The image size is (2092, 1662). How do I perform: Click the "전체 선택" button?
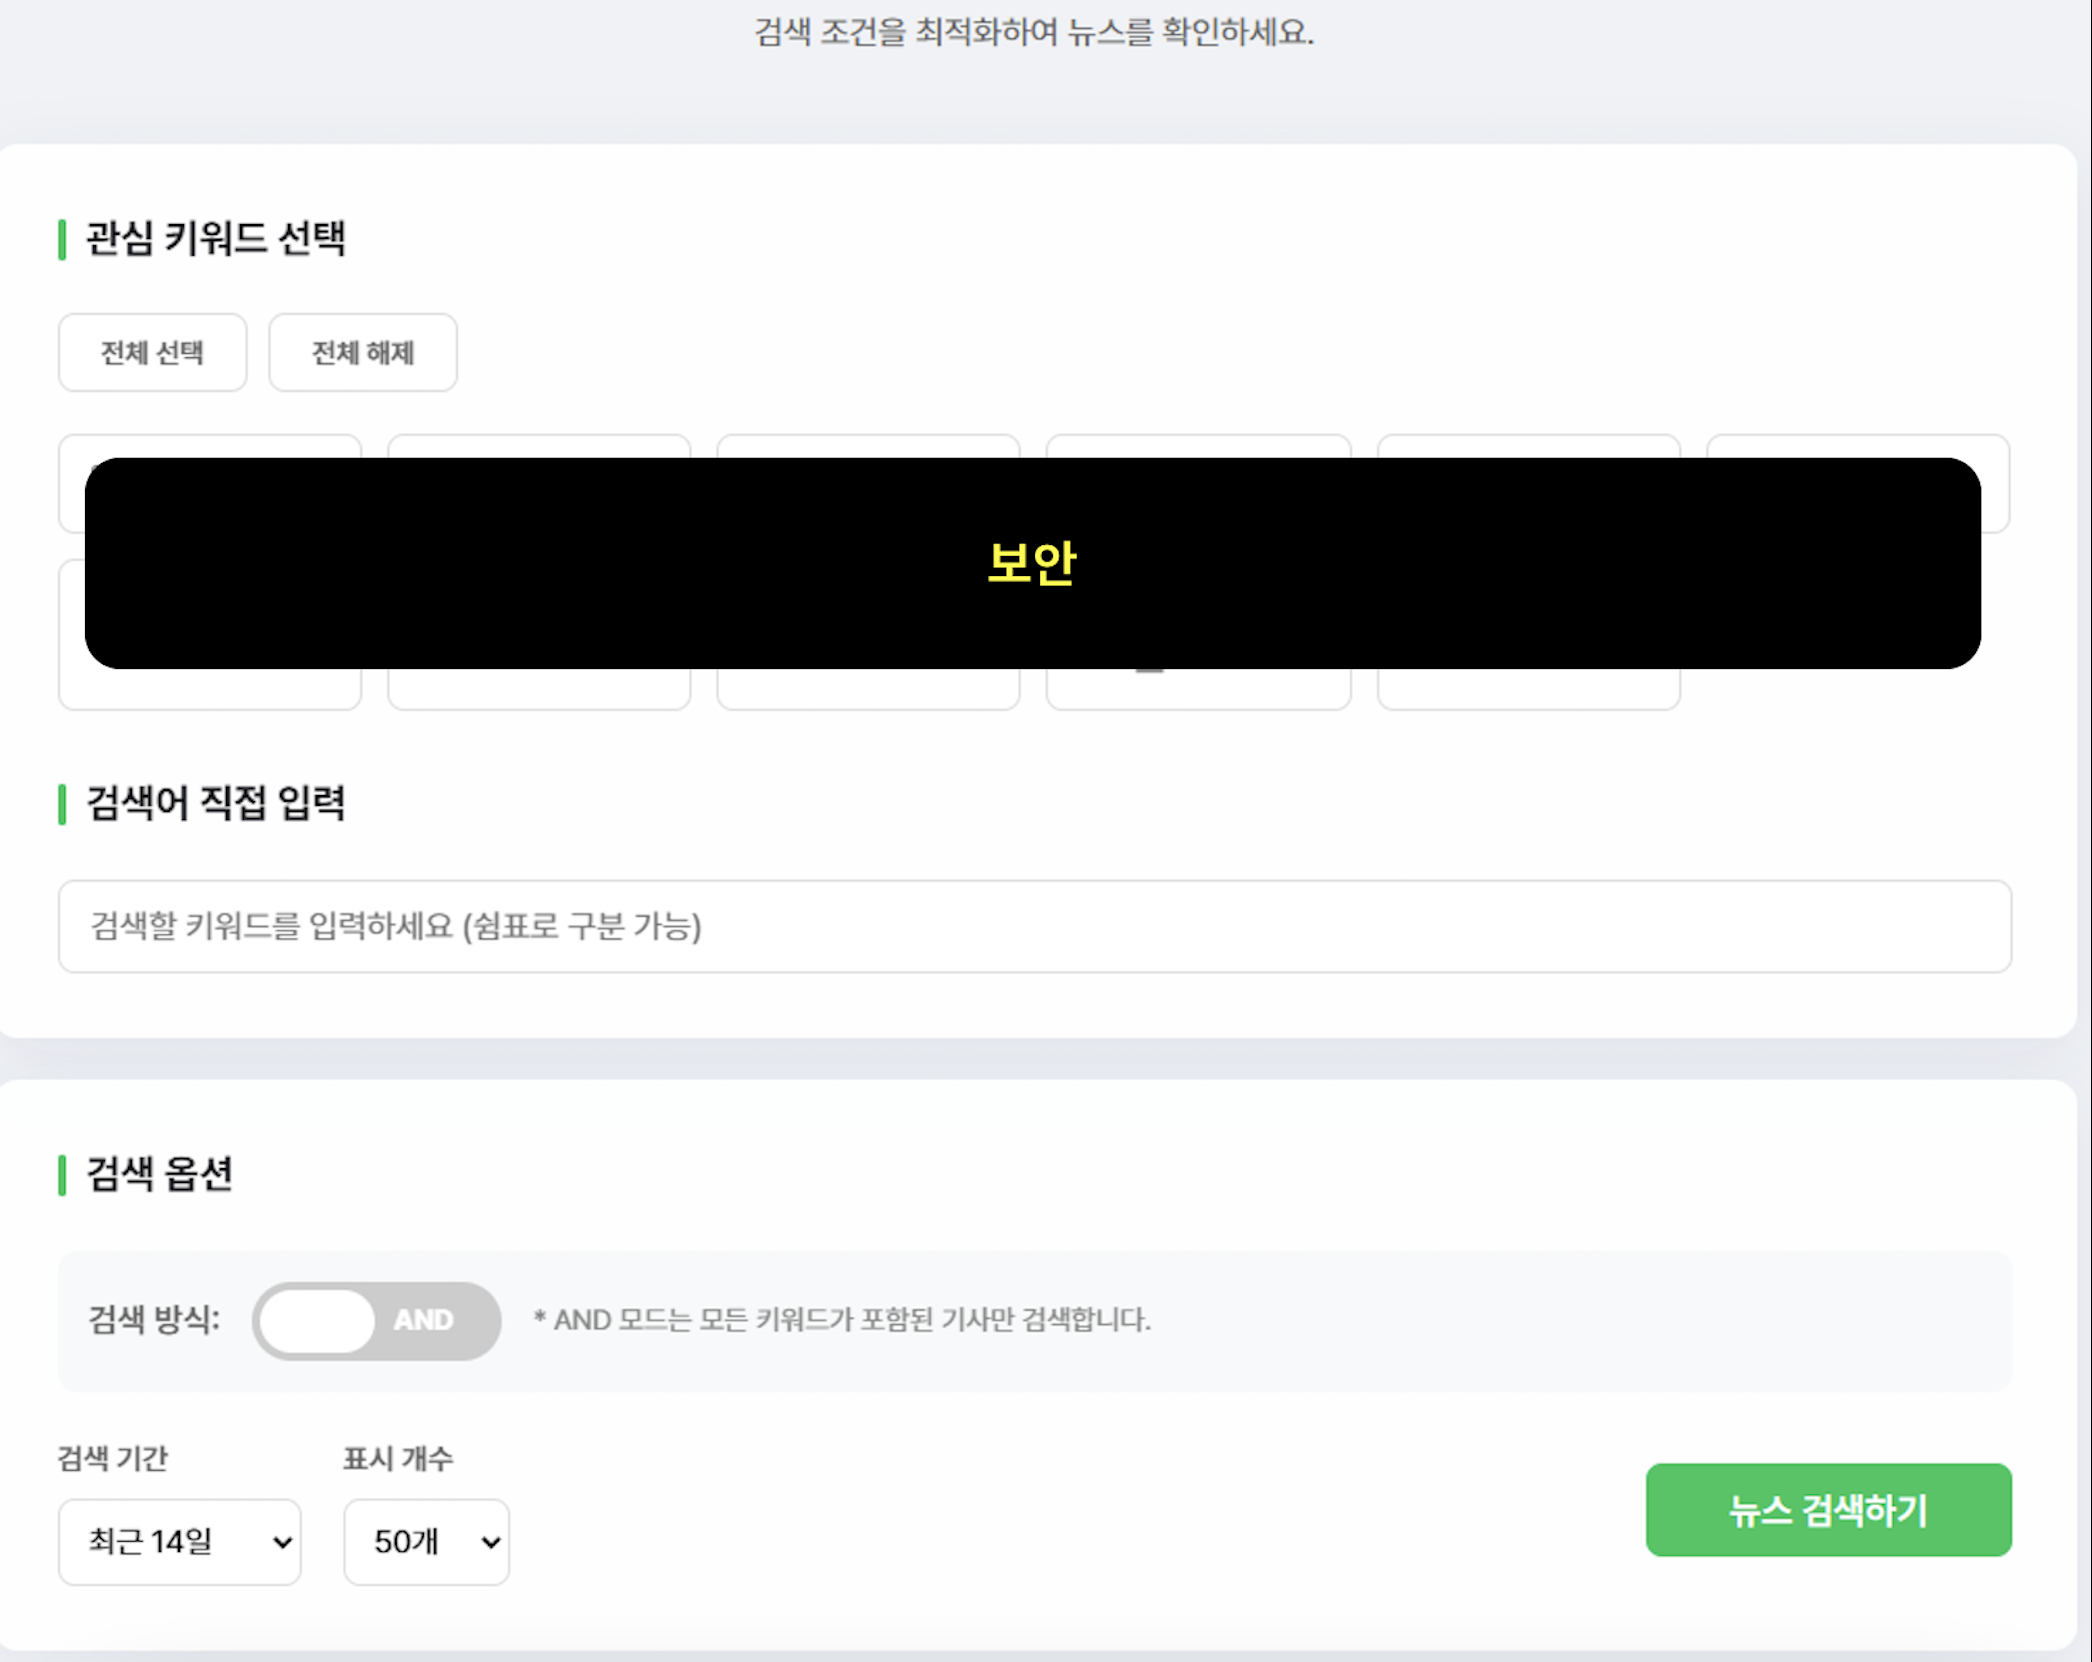(x=152, y=353)
